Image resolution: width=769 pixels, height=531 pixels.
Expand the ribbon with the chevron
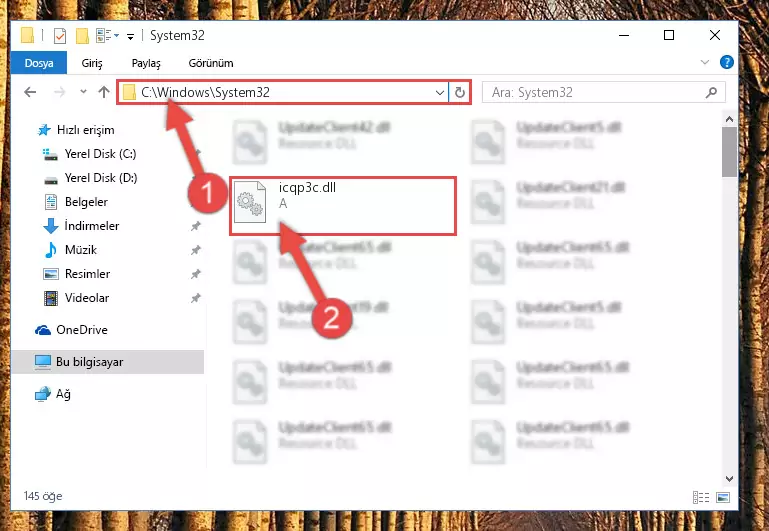pos(705,62)
